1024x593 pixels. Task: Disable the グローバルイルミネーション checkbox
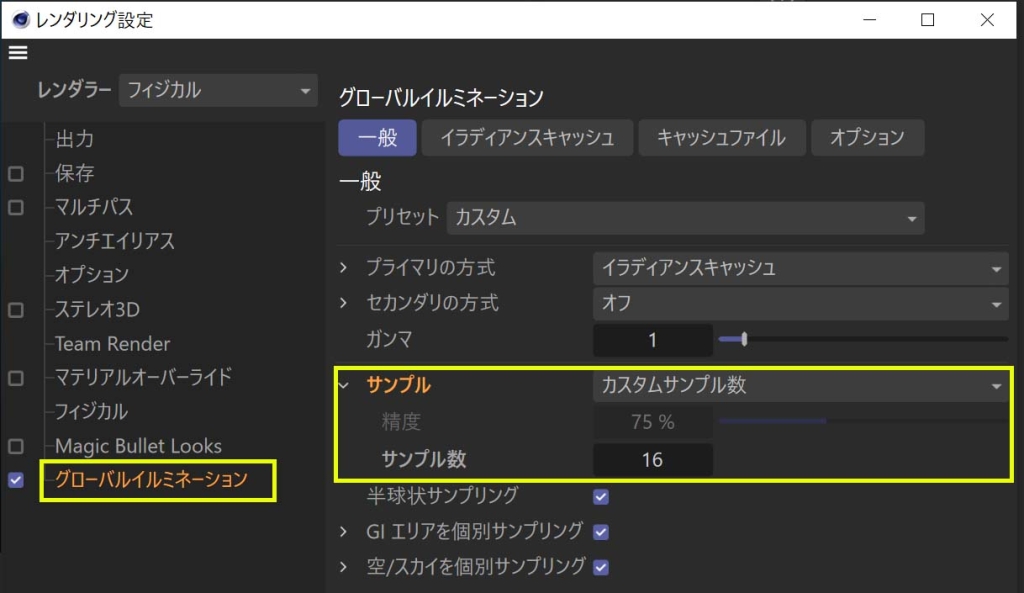(16, 480)
